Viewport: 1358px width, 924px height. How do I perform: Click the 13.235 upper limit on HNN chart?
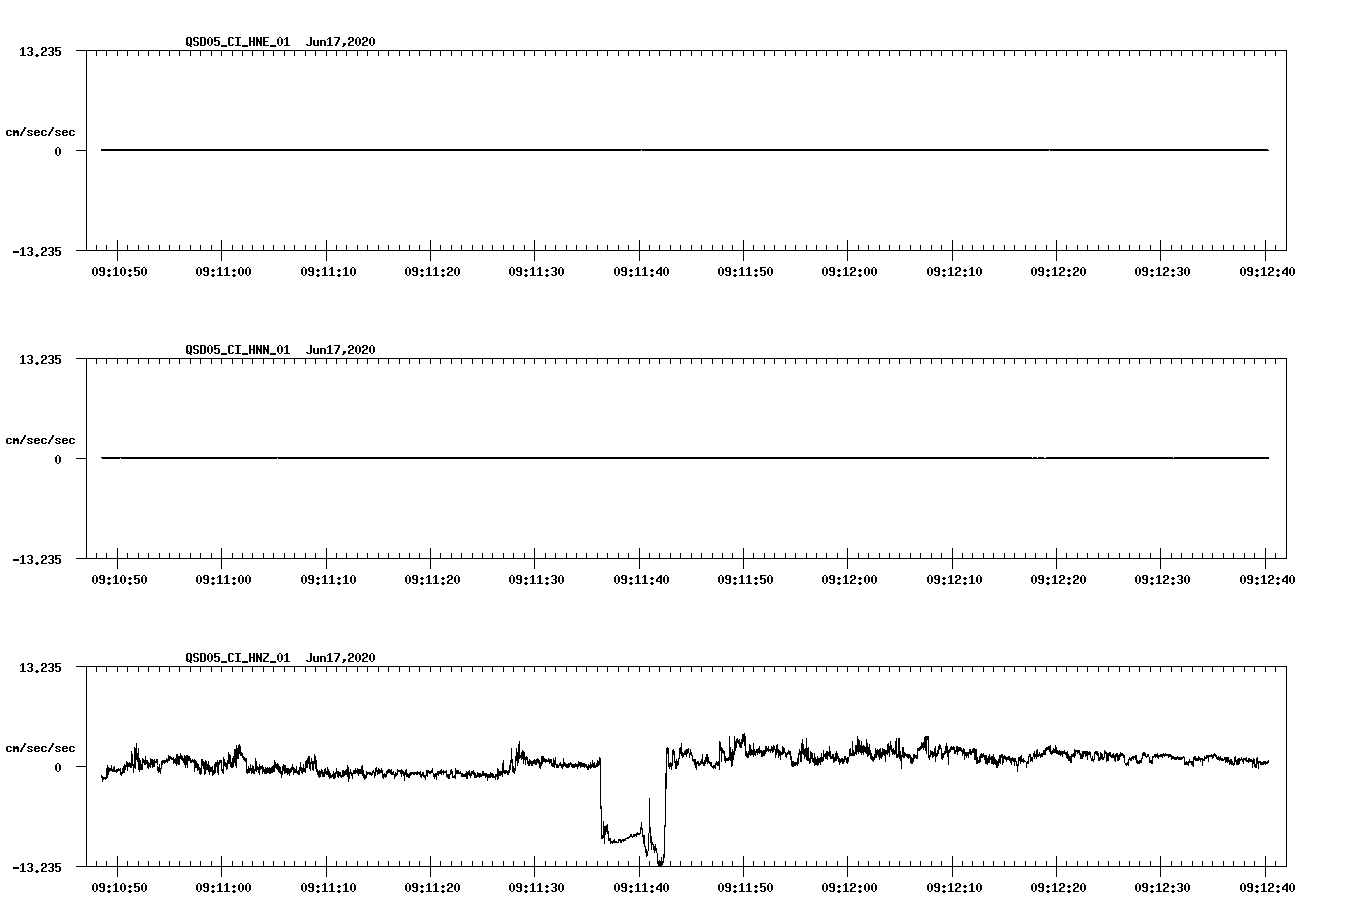click(41, 360)
